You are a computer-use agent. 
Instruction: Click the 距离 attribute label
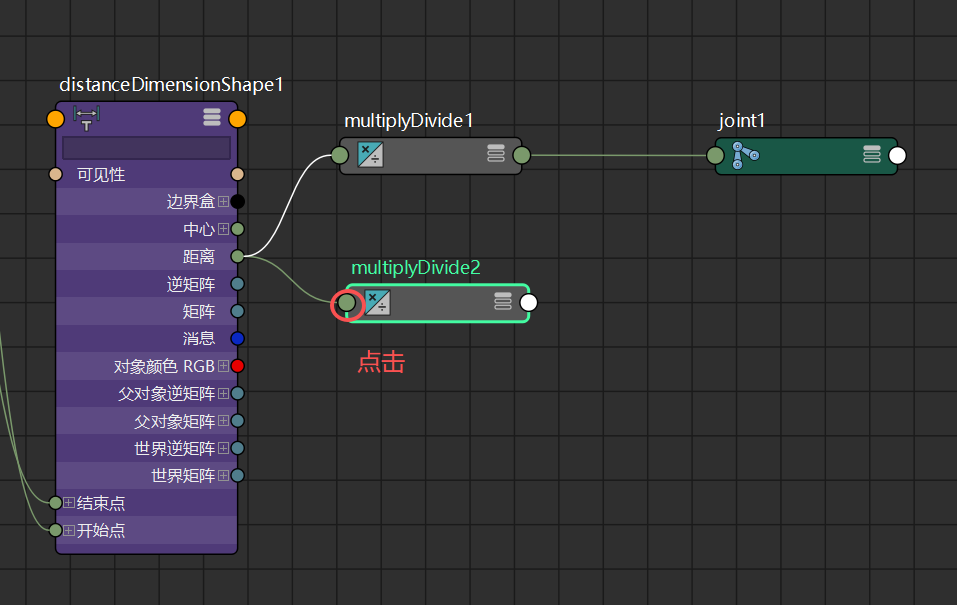[199, 256]
